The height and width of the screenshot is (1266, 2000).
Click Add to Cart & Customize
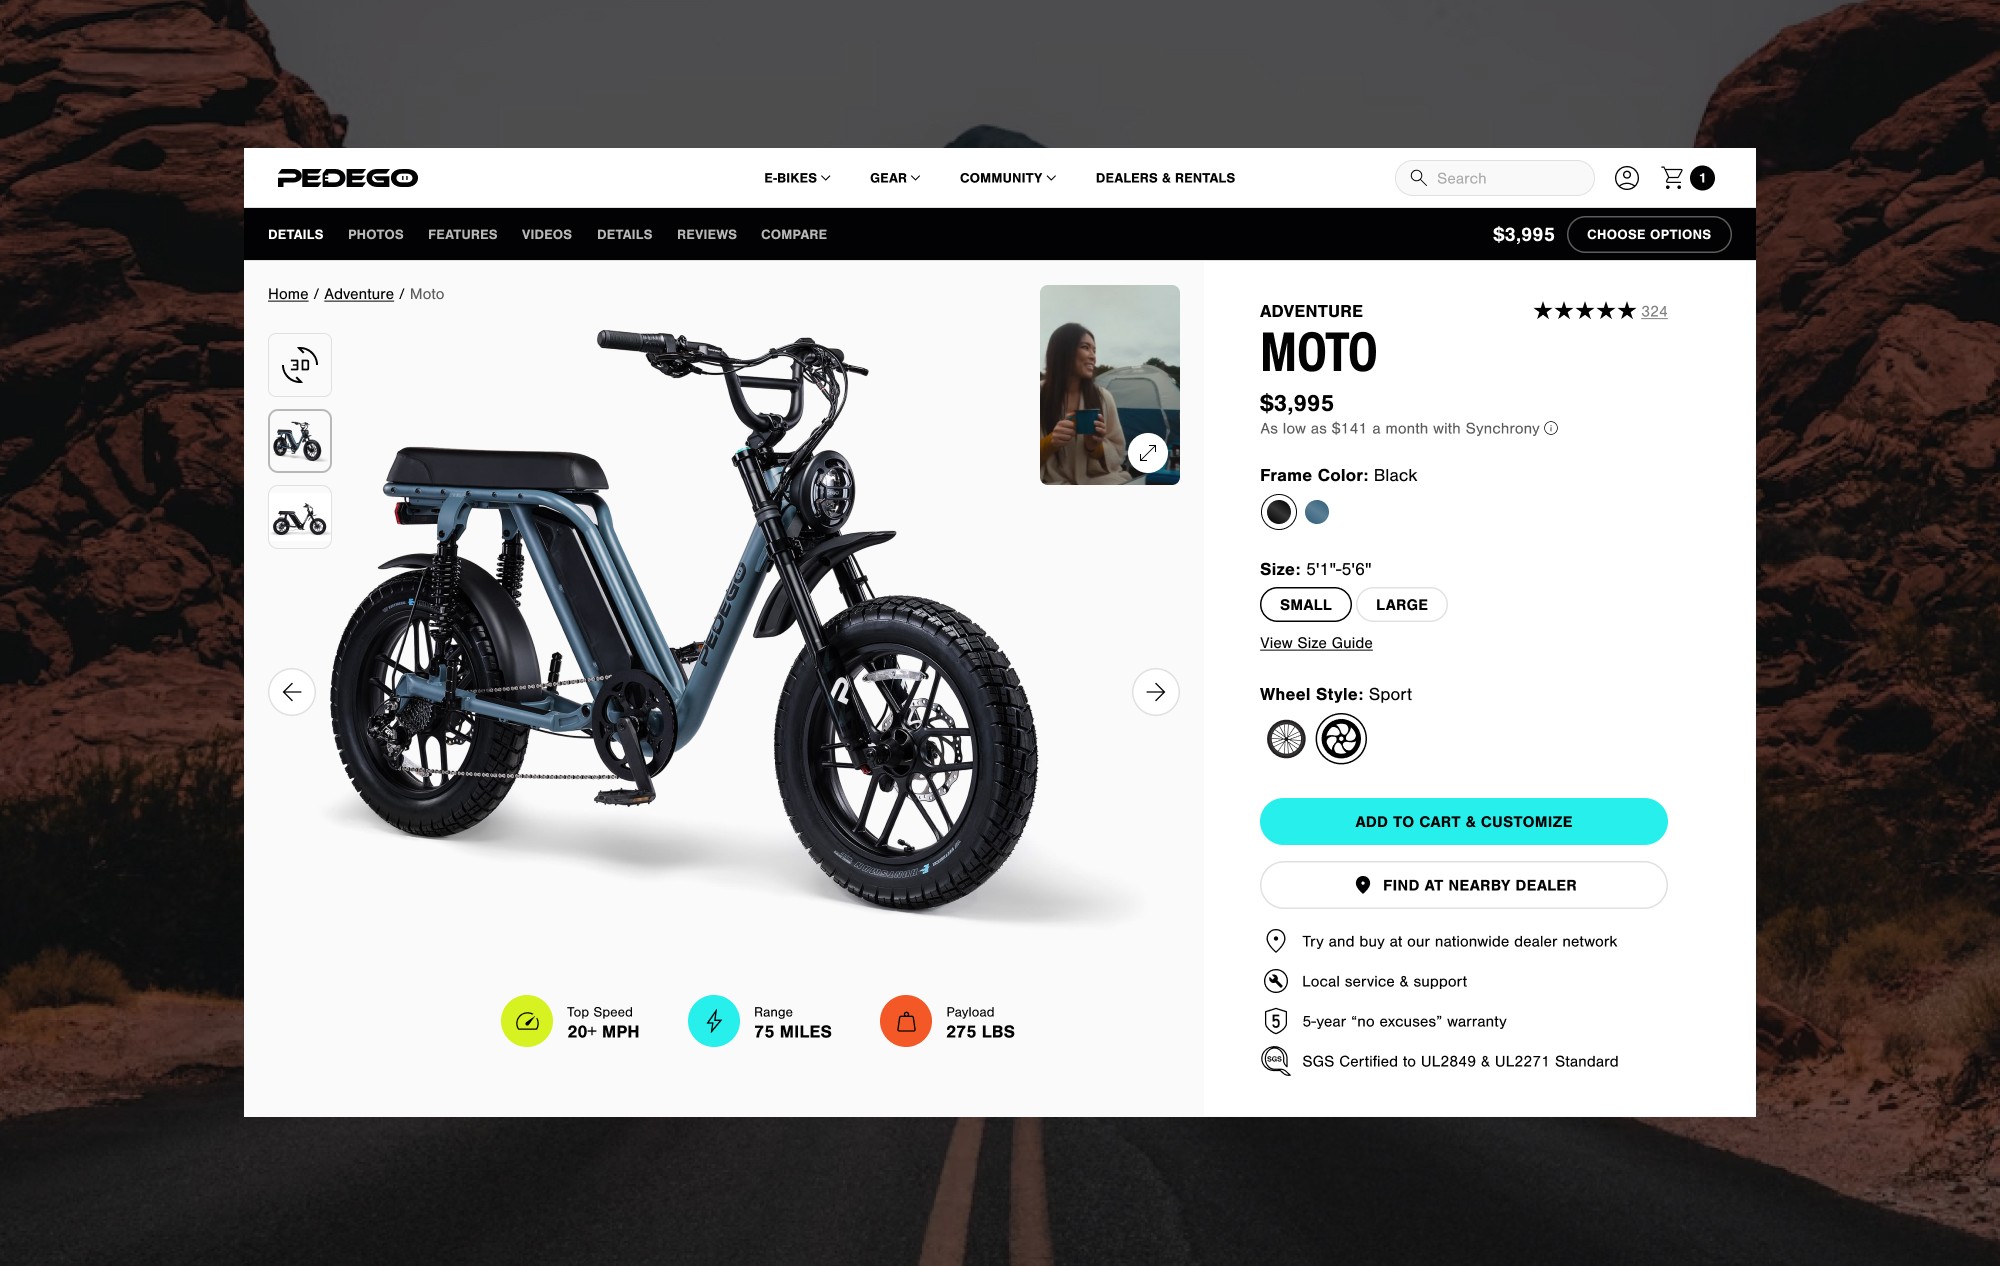click(1464, 822)
